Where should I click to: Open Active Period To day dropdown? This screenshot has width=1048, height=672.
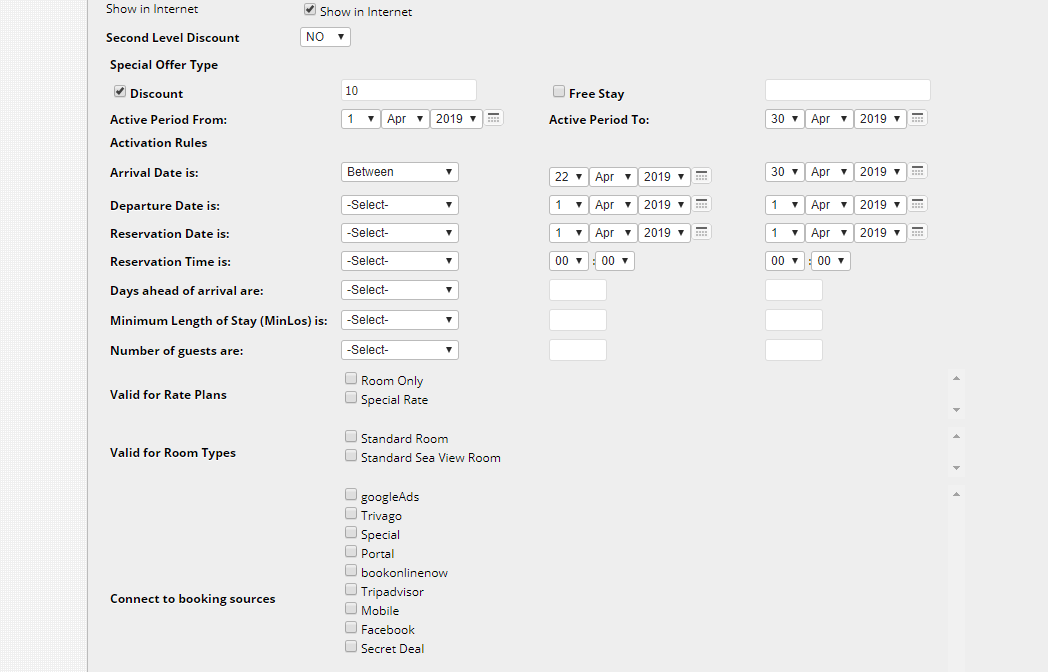point(784,119)
